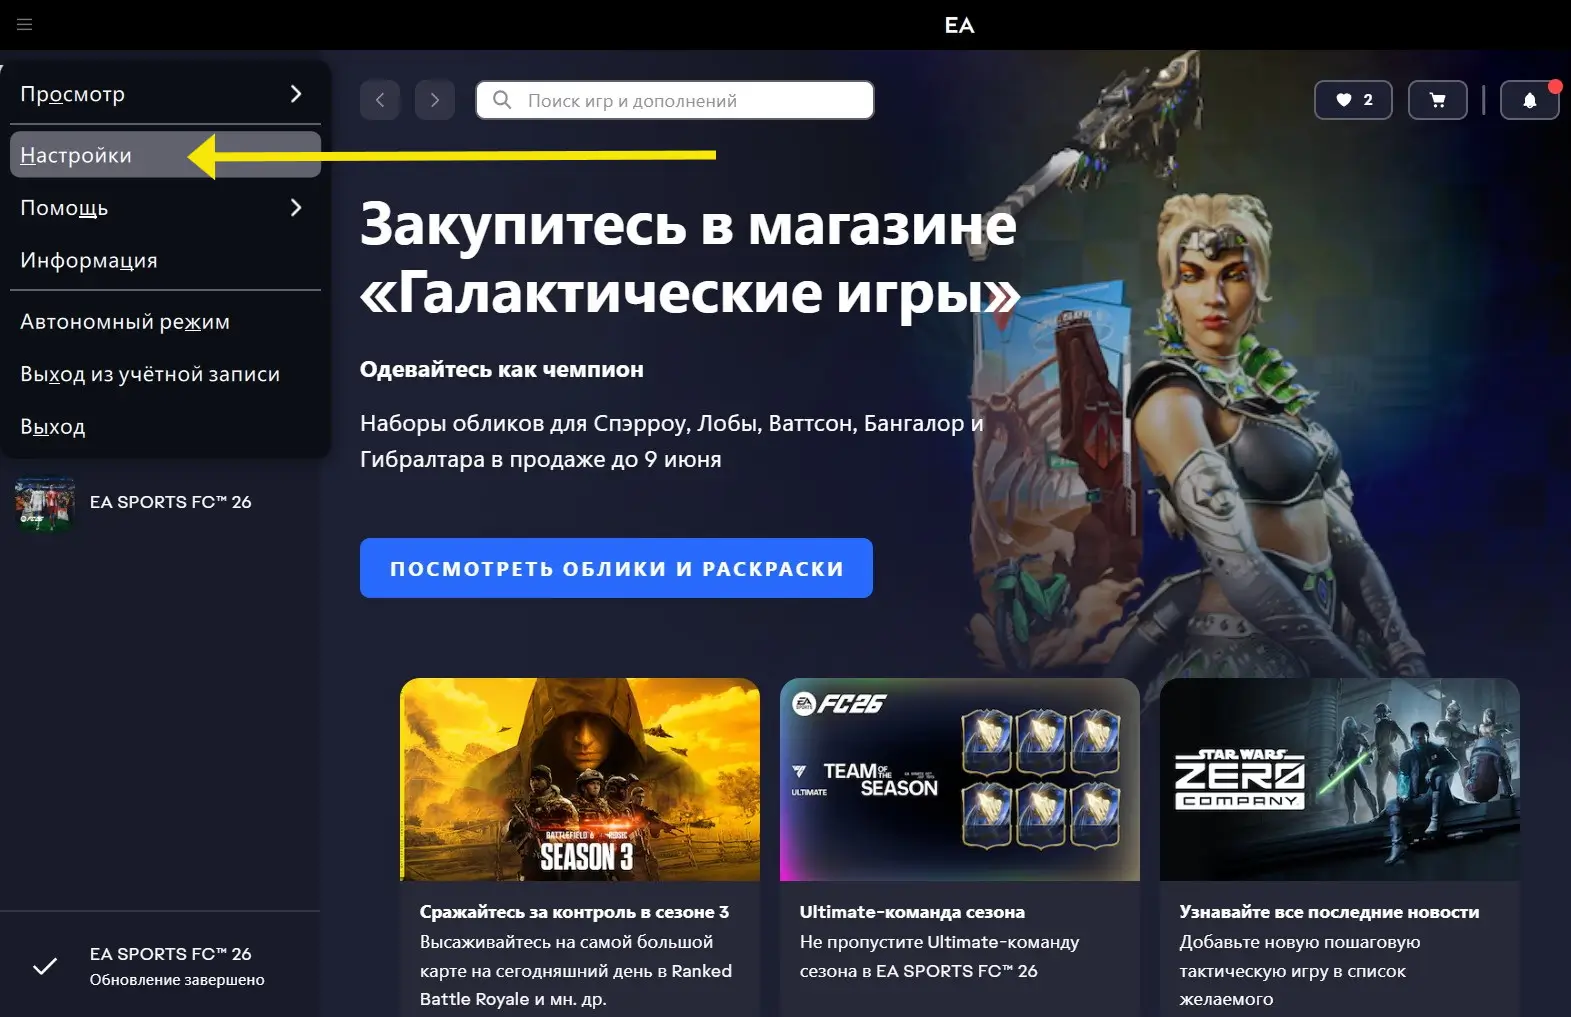The image size is (1571, 1017).
Task: Click the update completed checkmark icon
Action: [45, 966]
